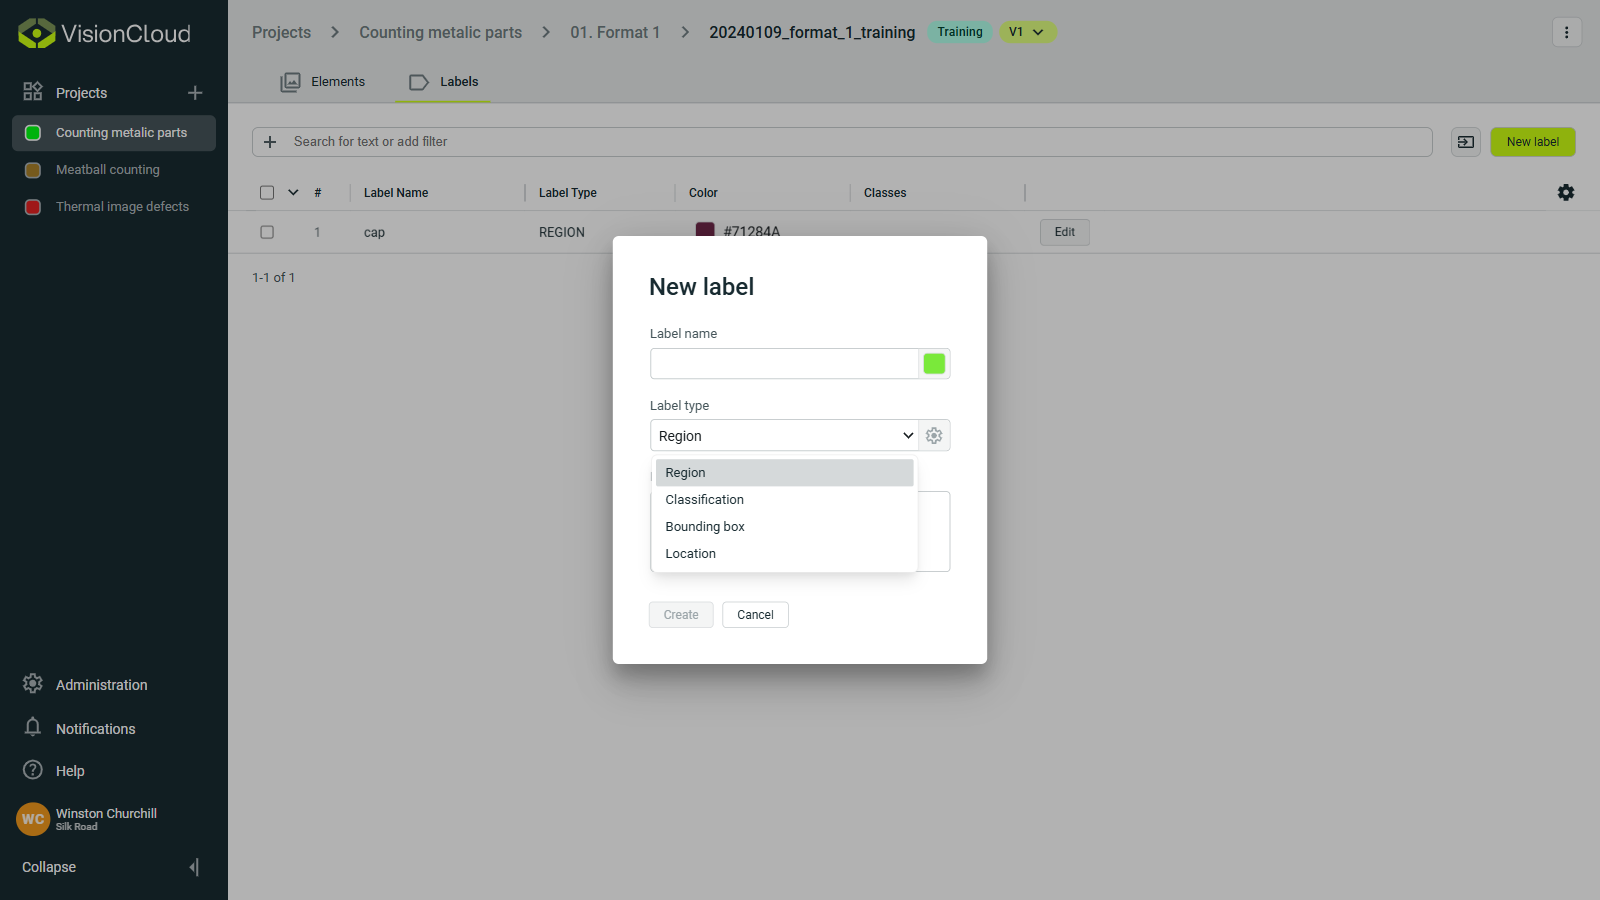The width and height of the screenshot is (1600, 900).
Task: Focus the Label name text field
Action: (784, 364)
